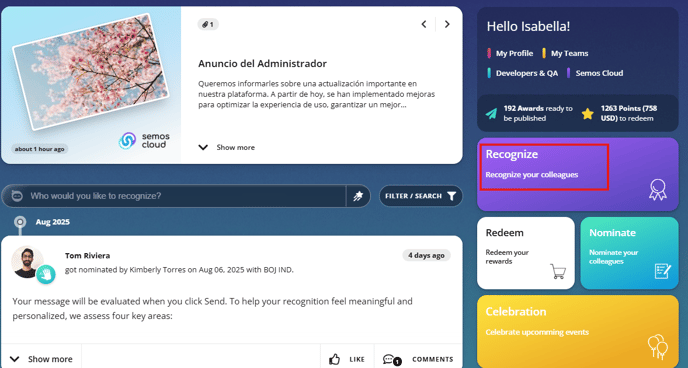Click the balloons icon in Celebration card
Screen dimensions: 688x368
[x=657, y=347]
